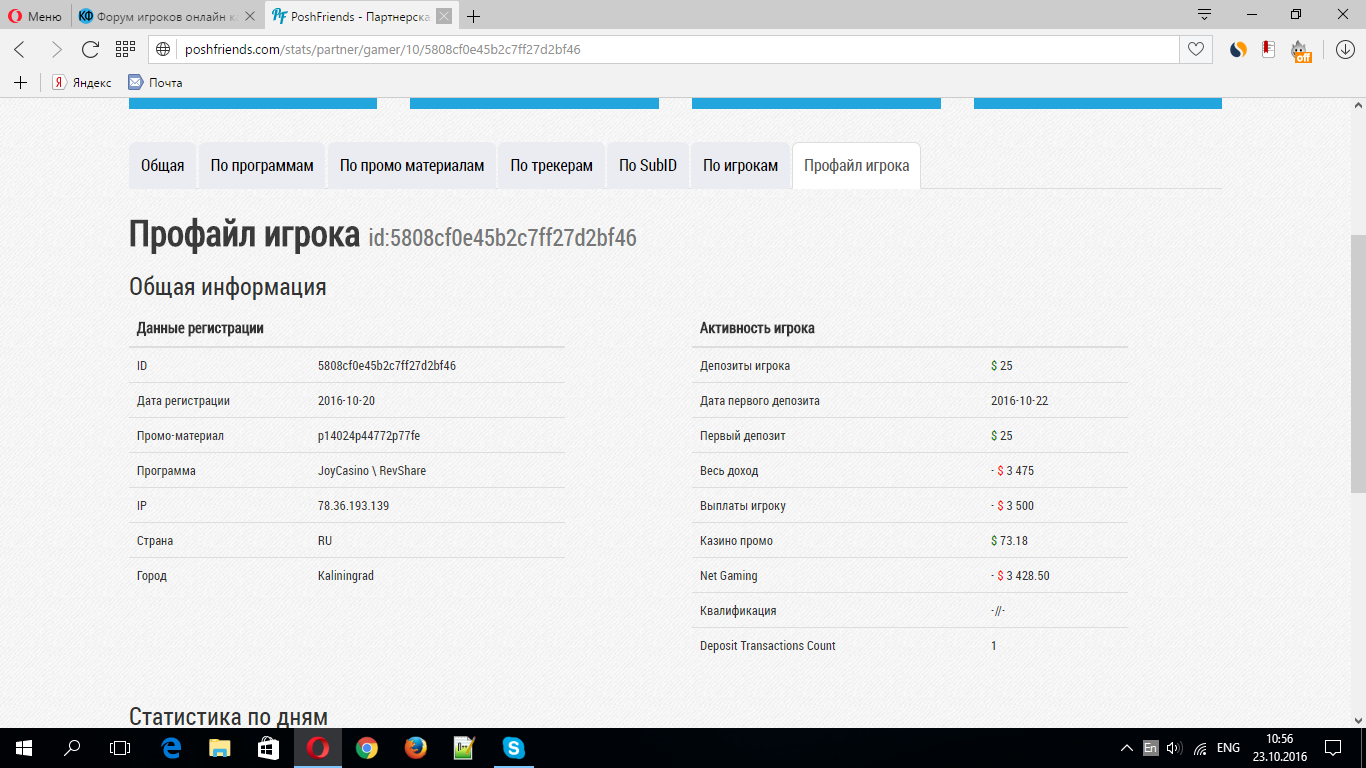Viewport: 1366px width, 768px height.
Task: Click the Статистика по дням heading
Action: coord(229,717)
